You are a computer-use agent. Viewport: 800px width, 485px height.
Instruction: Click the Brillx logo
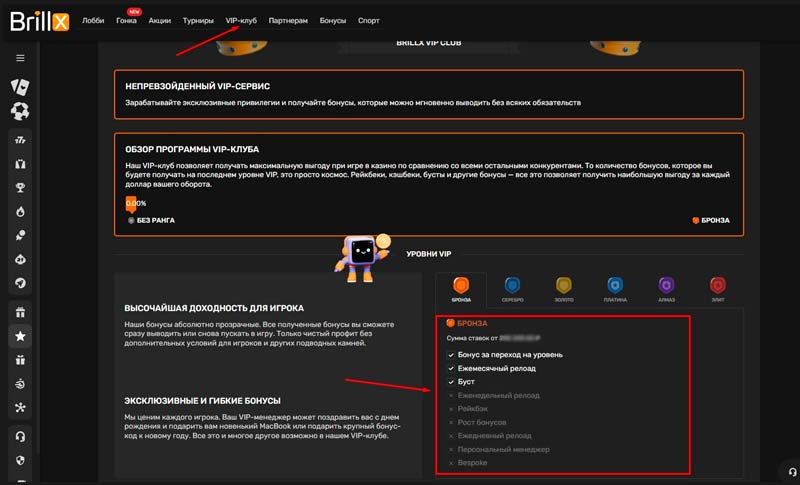click(x=40, y=19)
